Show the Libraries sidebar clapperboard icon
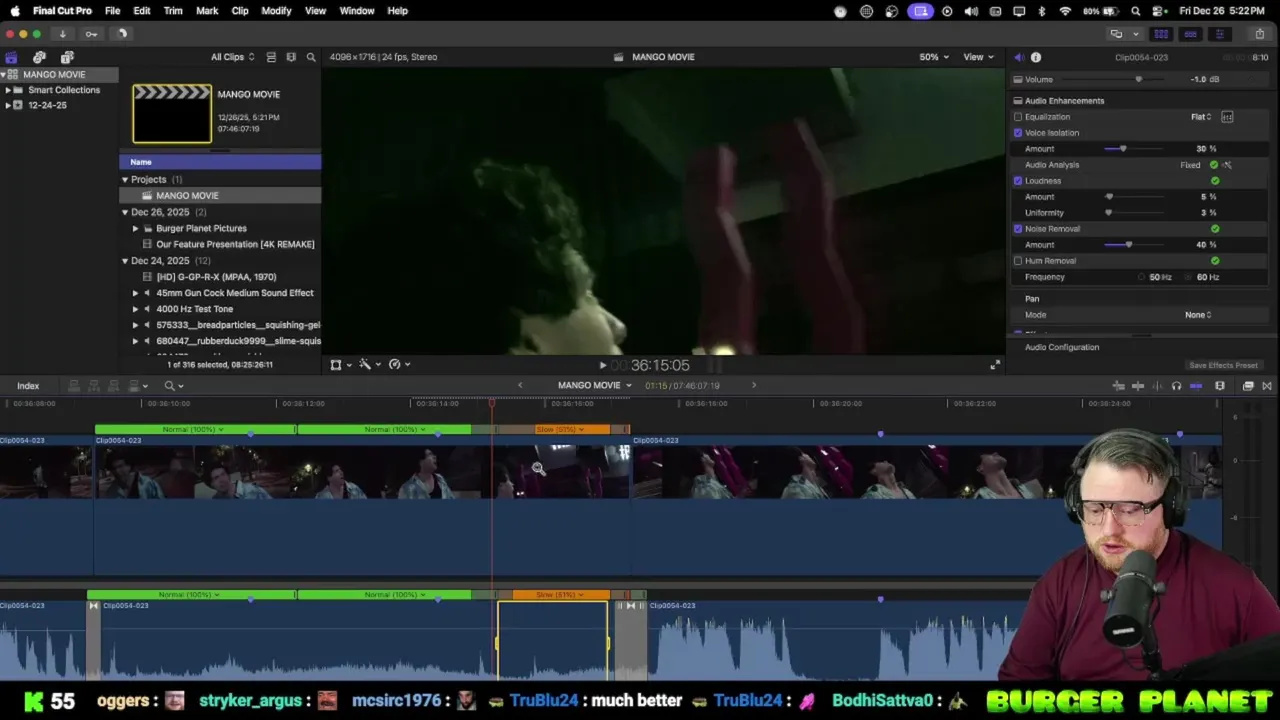 tap(11, 57)
